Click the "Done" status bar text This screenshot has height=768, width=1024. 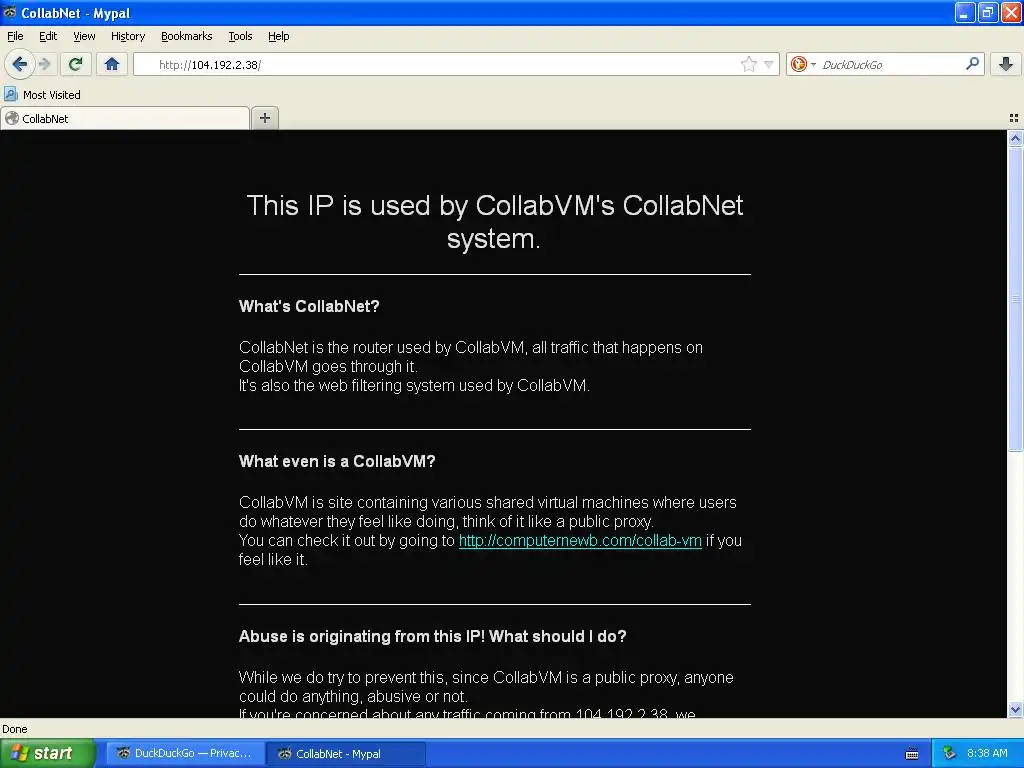[x=14, y=729]
